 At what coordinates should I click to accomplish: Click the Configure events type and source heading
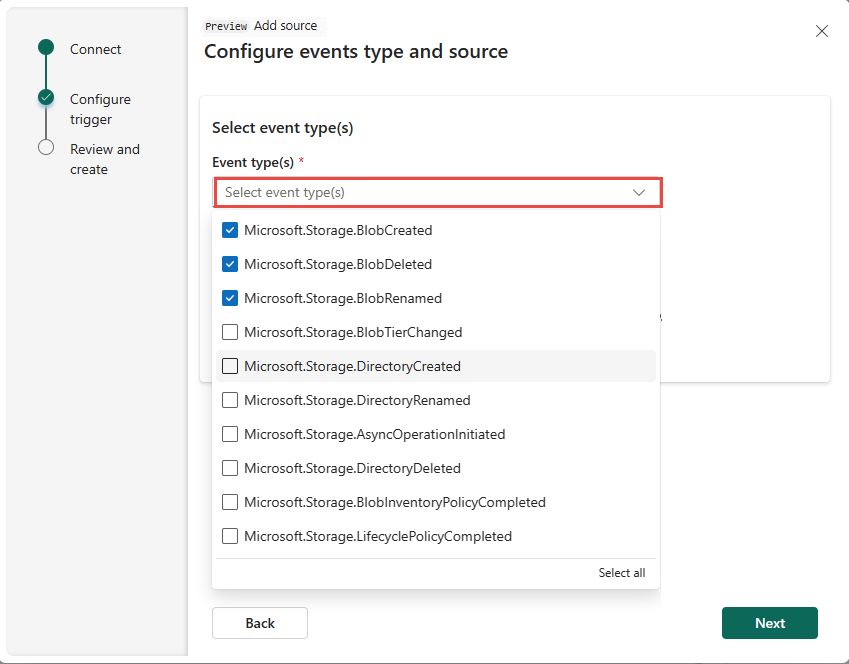[x=356, y=51]
